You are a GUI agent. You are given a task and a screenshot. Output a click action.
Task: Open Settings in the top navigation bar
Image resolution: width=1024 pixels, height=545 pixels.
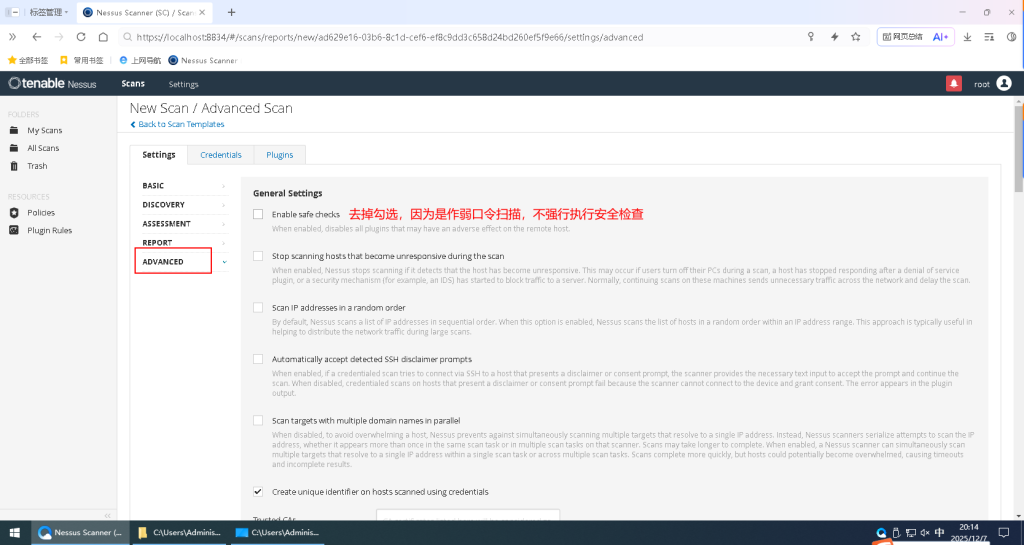(x=183, y=84)
